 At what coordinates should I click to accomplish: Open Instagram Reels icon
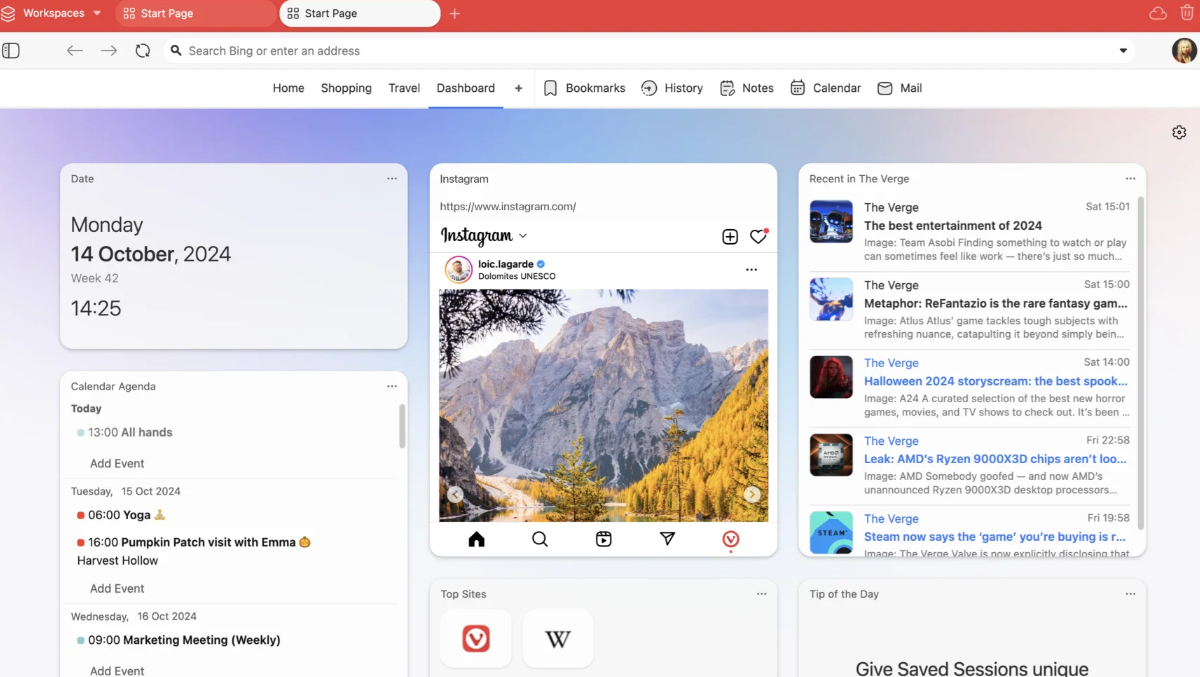tap(604, 539)
